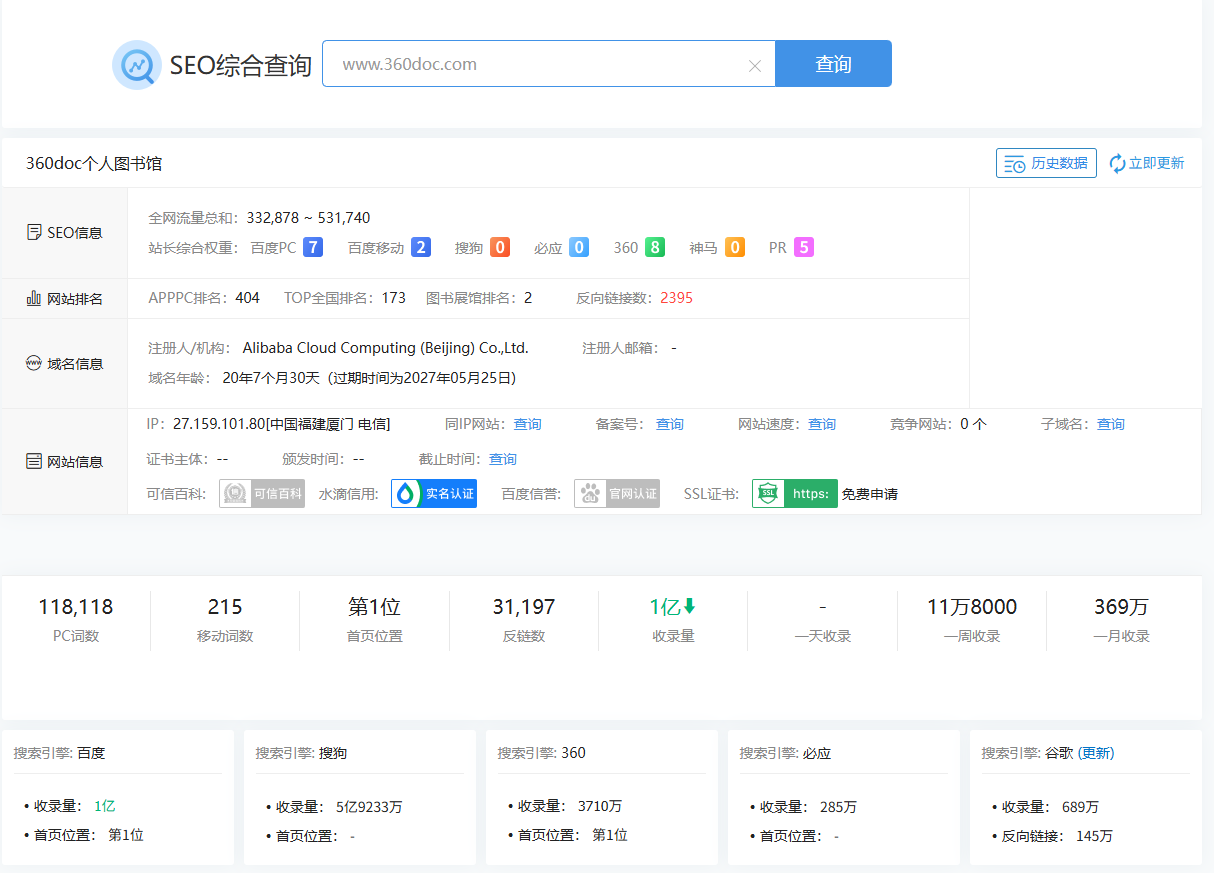
Task: Click the 360 weight badge 8
Action: point(655,247)
